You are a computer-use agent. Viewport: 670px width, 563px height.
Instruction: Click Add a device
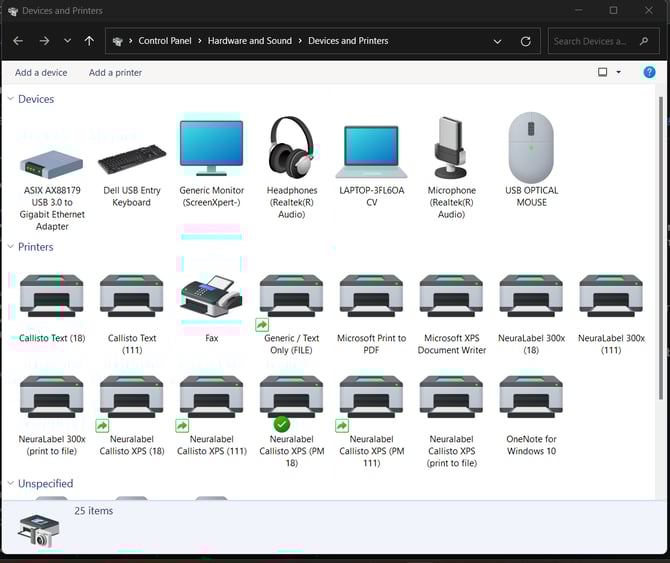point(41,73)
